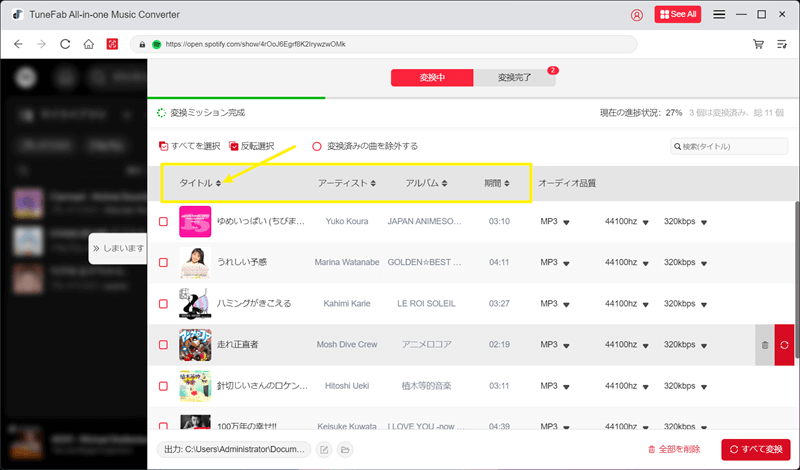Click artist name Kahimi Karie
800x470 pixels.
(x=347, y=304)
